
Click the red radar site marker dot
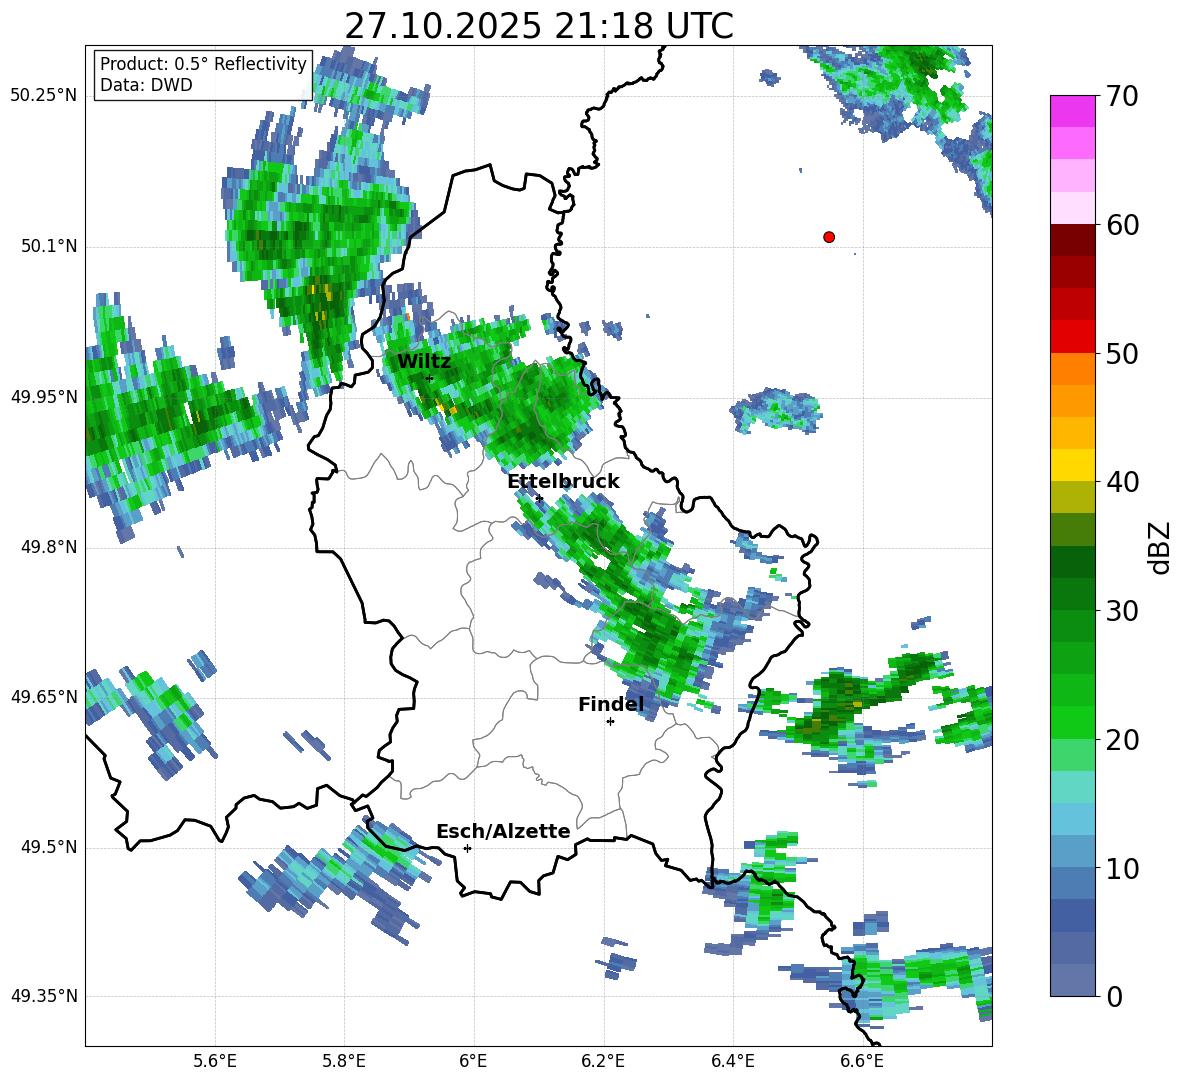tap(829, 237)
